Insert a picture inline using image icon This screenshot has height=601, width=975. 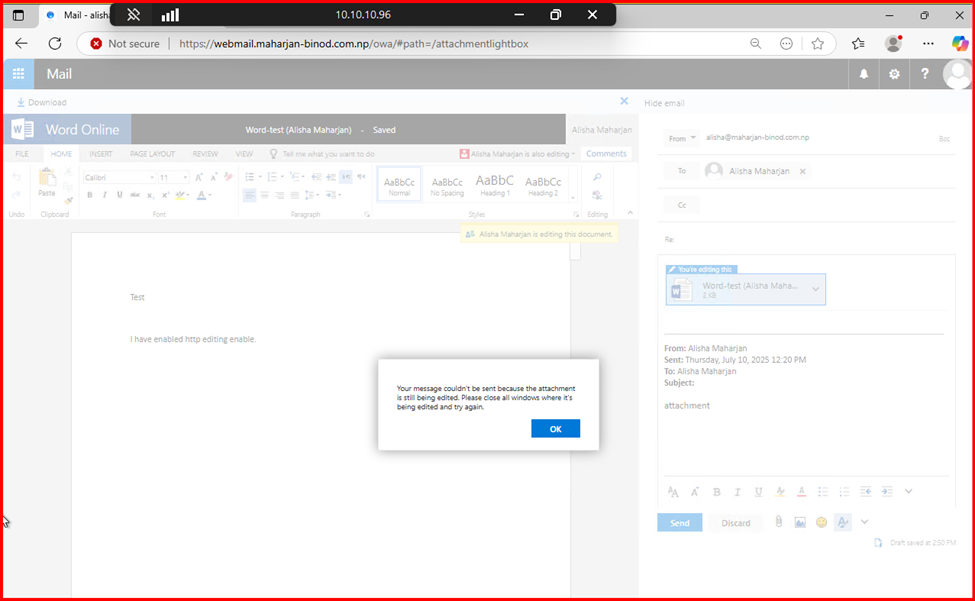click(800, 522)
